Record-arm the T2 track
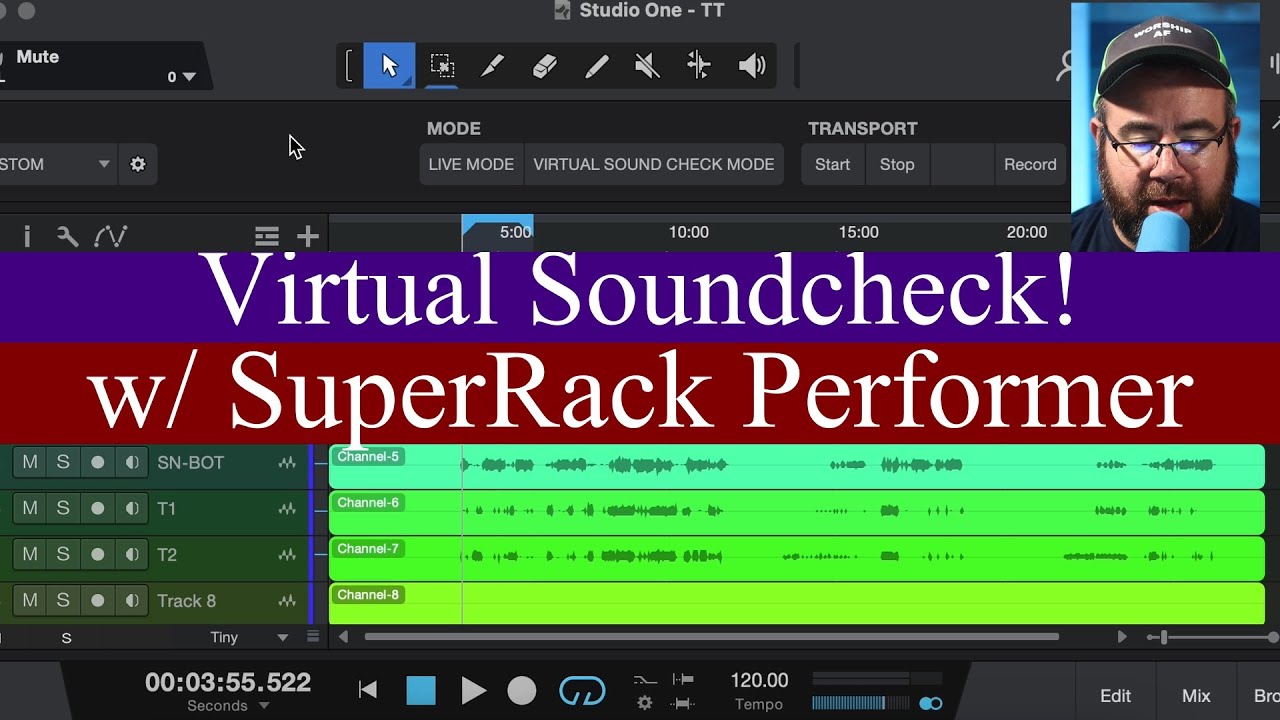1280x720 pixels. click(97, 554)
